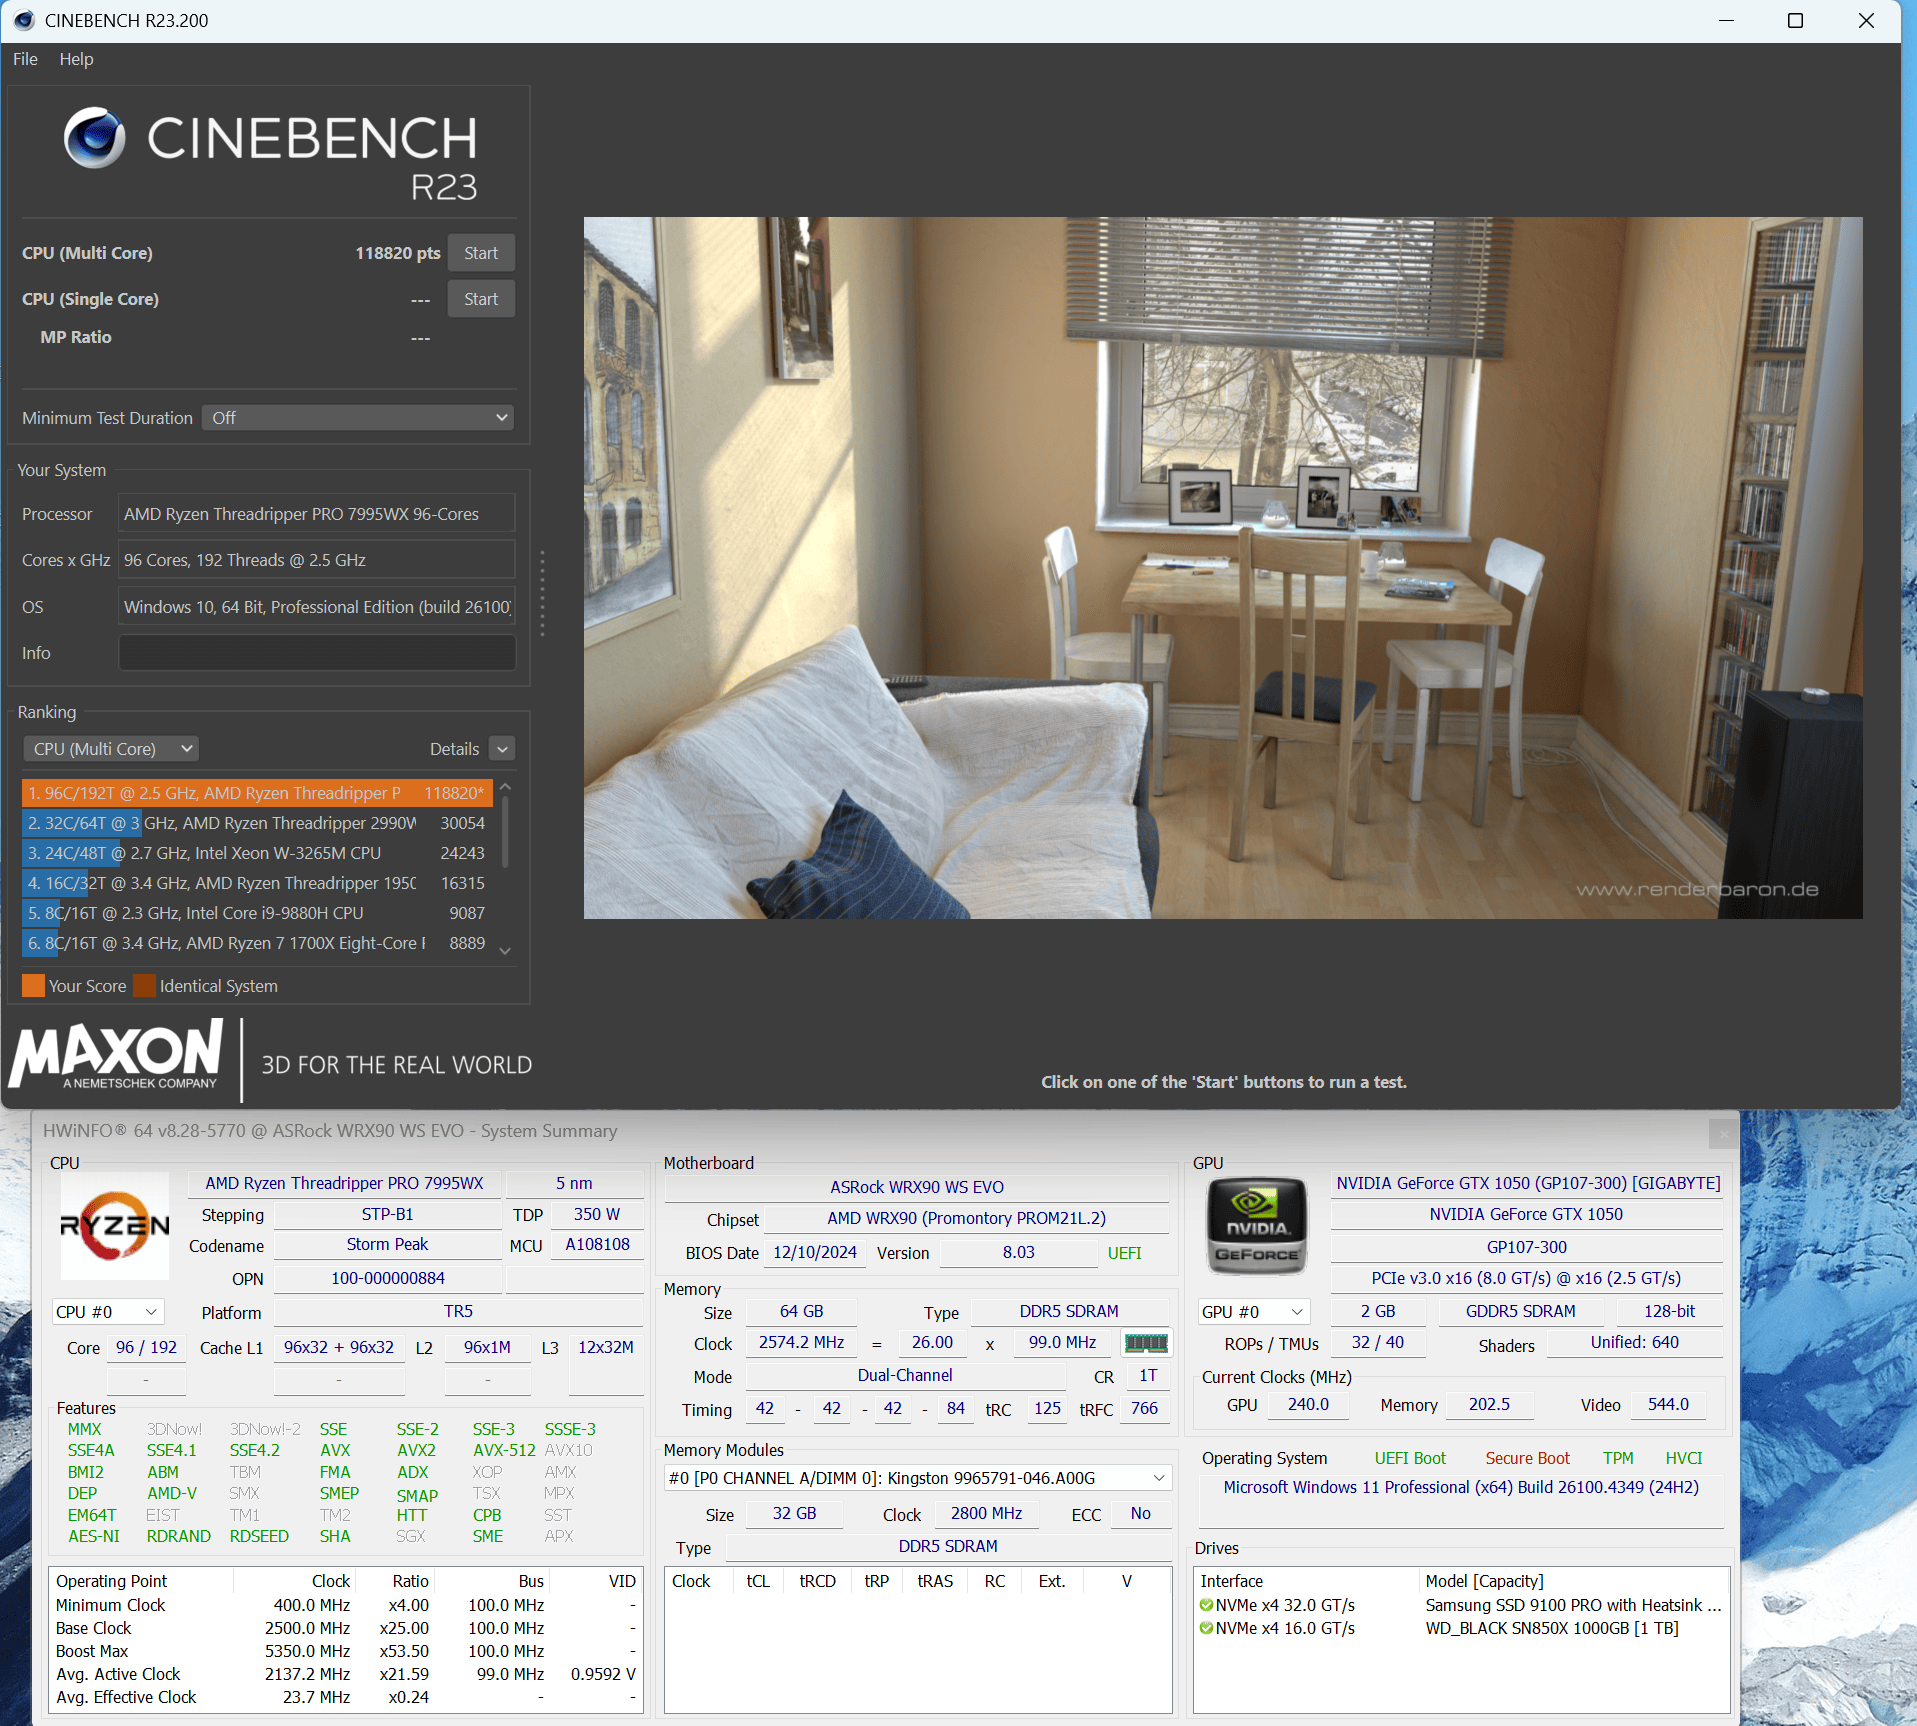Start the CPU Multi Core test
Image resolution: width=1917 pixels, height=1726 pixels.
click(481, 253)
